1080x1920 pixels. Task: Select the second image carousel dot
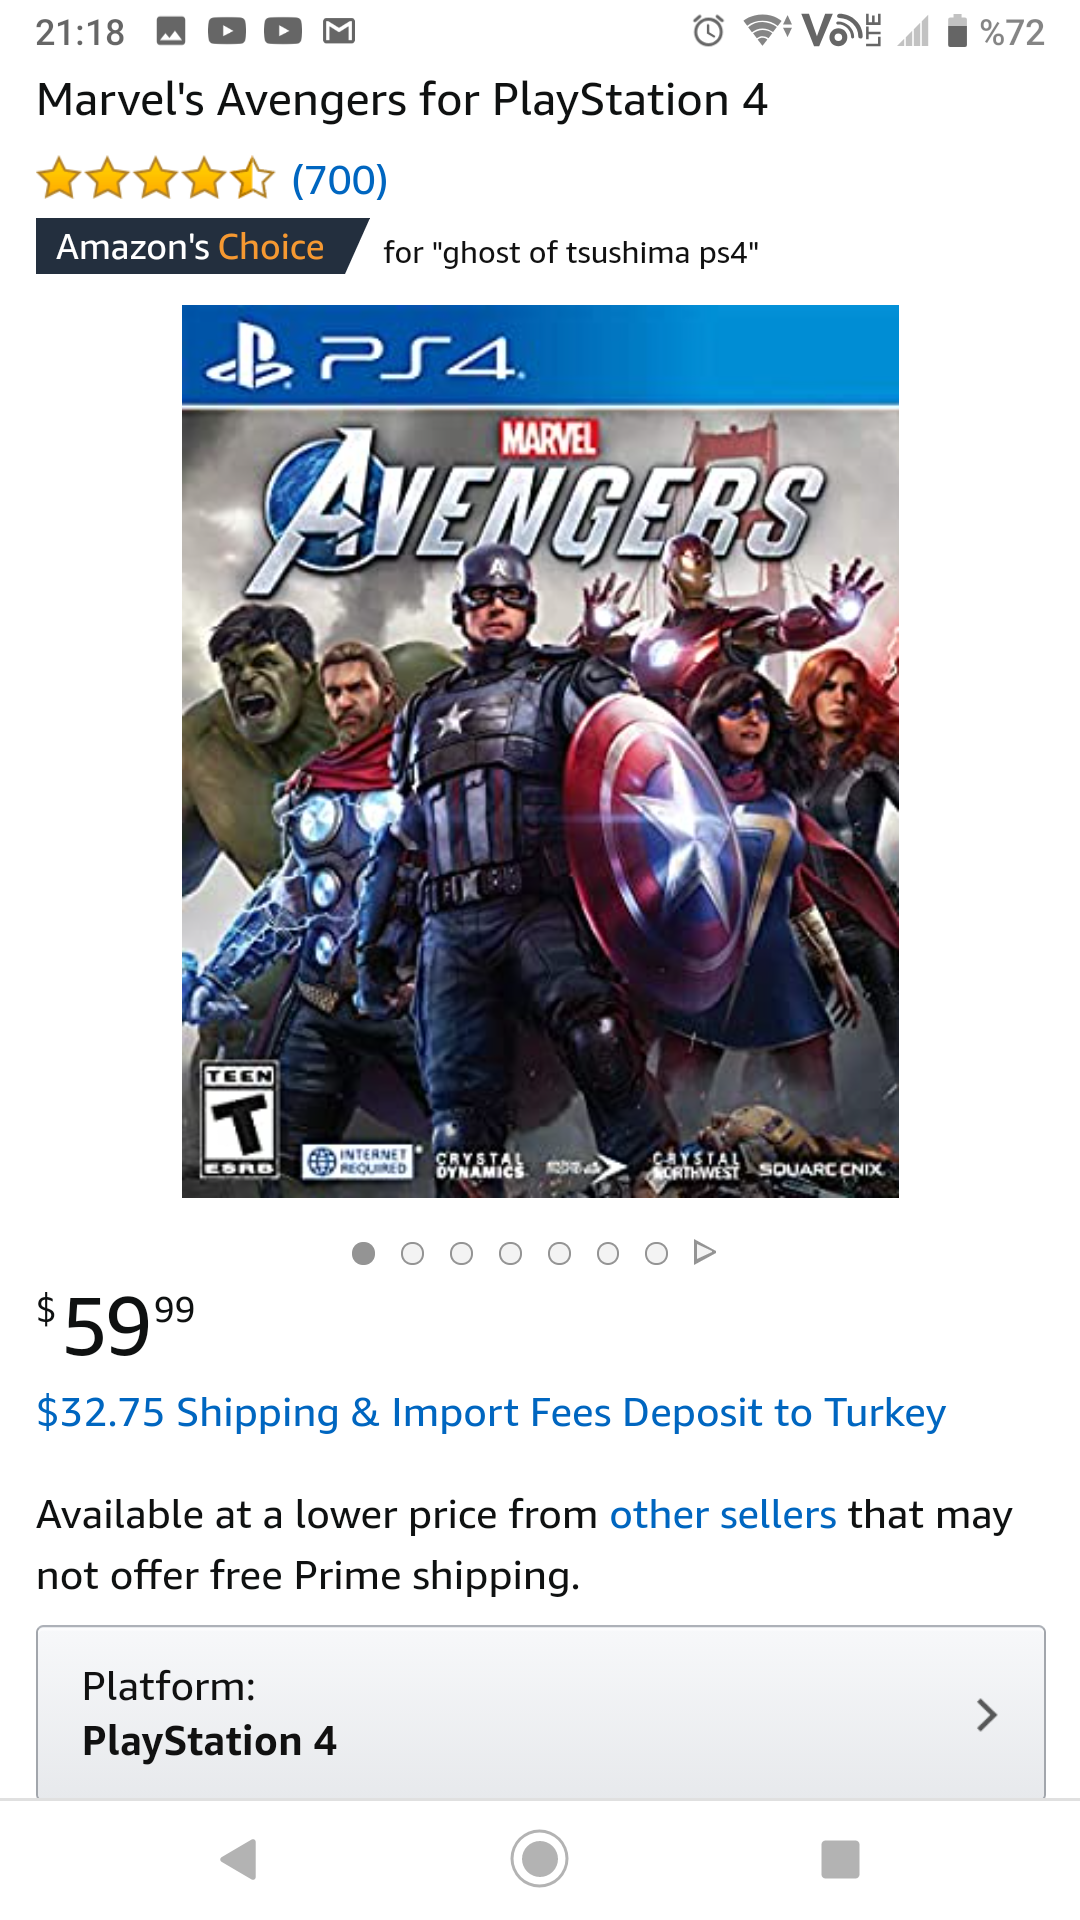click(412, 1253)
